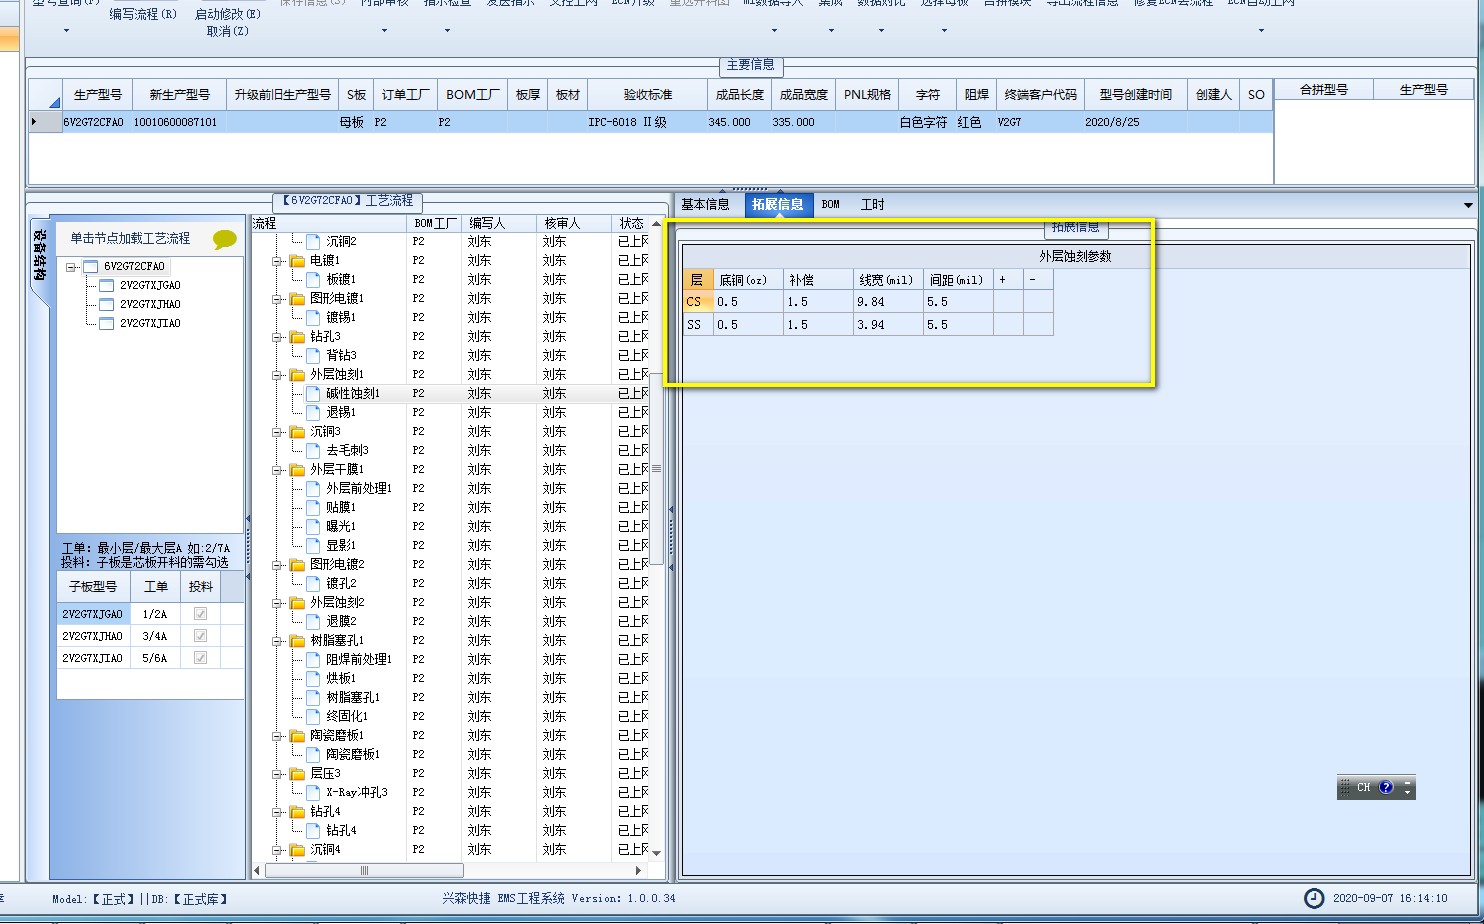
Task: Collapse the 6V2G72CFA0 root tree node
Action: click(72, 267)
